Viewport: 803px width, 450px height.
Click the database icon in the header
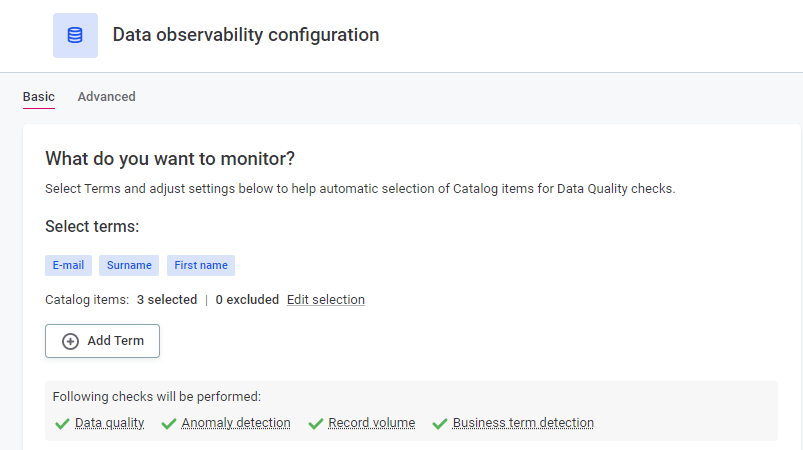point(75,35)
